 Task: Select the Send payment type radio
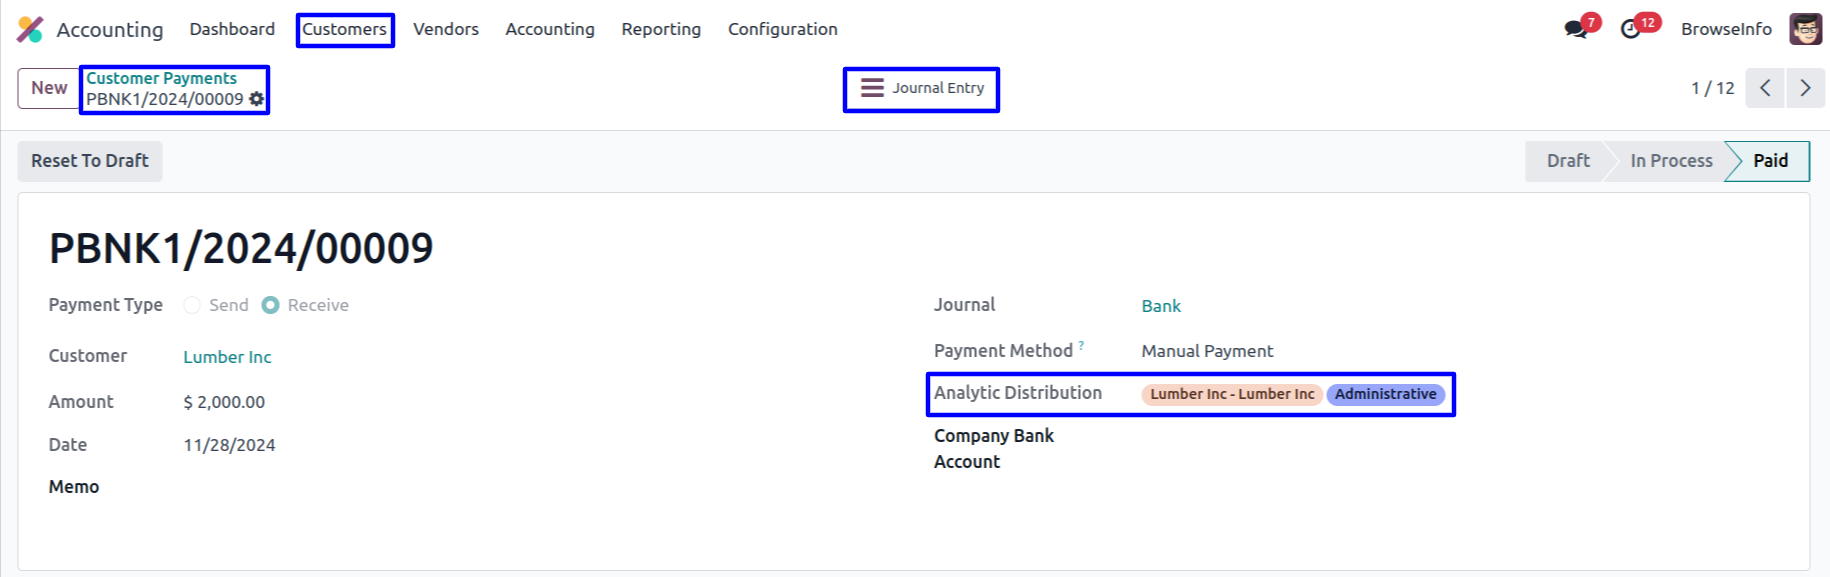point(192,305)
